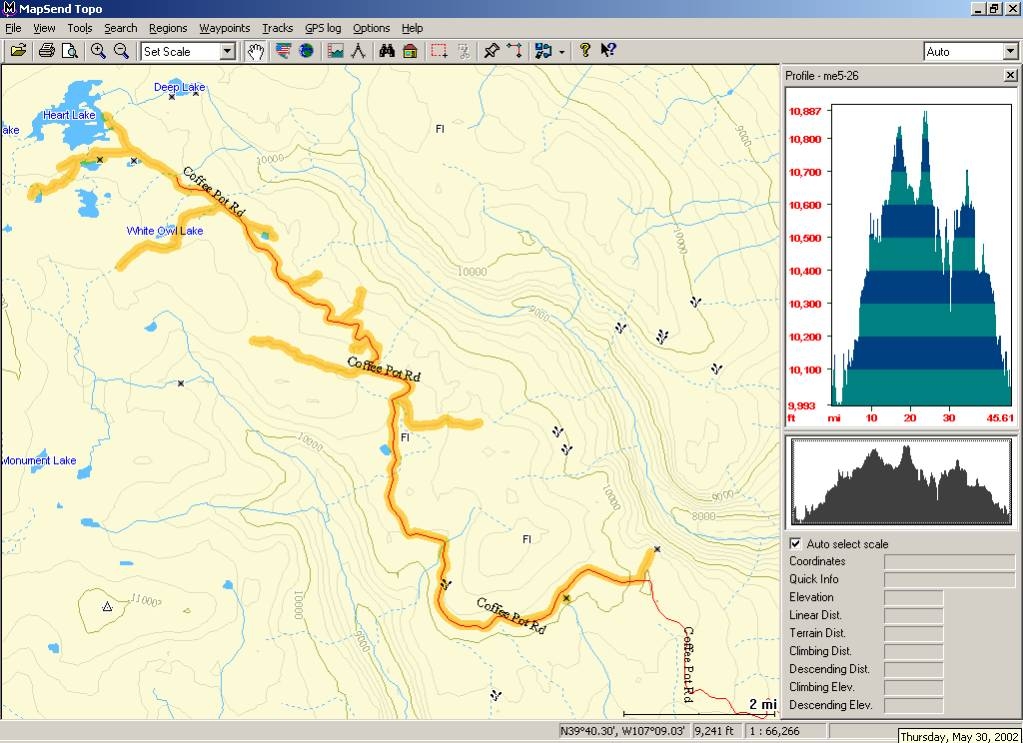
Task: Click the house icon in the toolbar
Action: click(410, 51)
